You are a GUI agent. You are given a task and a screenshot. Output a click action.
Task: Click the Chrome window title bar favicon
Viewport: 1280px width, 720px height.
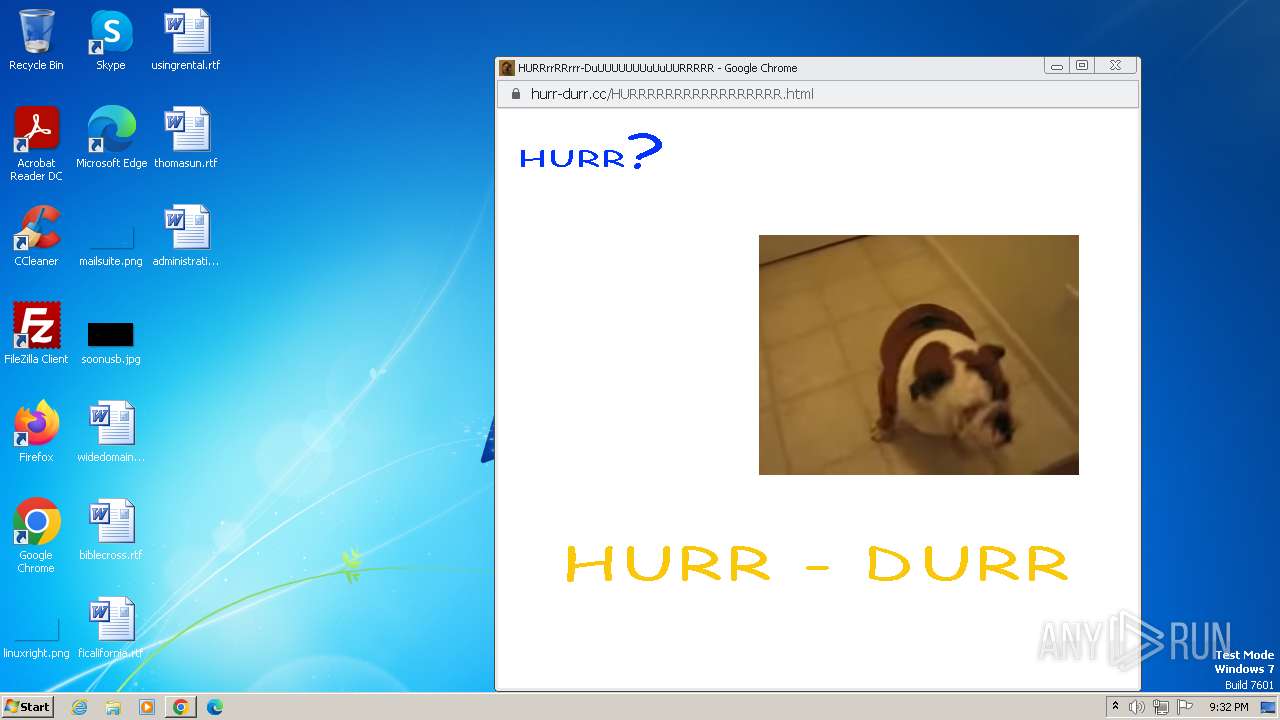pyautogui.click(x=507, y=68)
